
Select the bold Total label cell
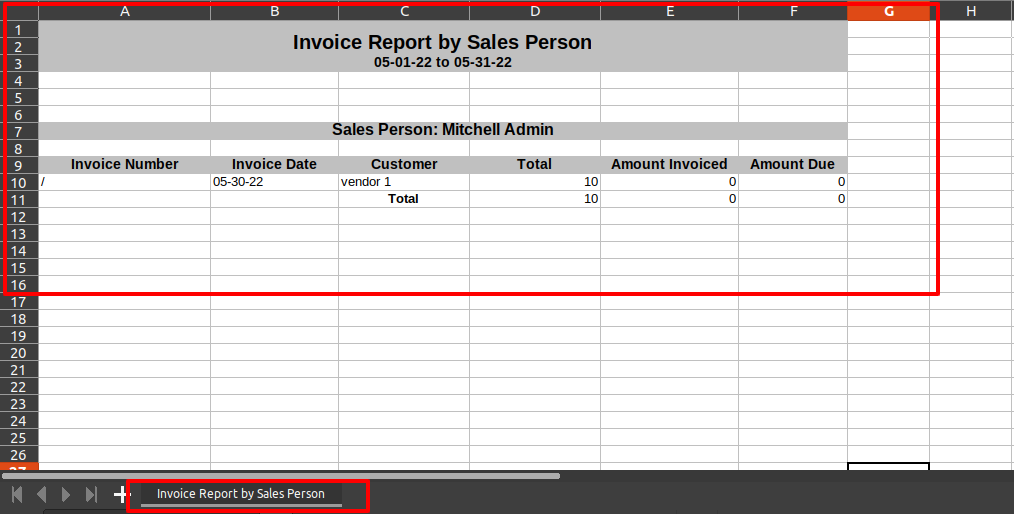(x=404, y=199)
